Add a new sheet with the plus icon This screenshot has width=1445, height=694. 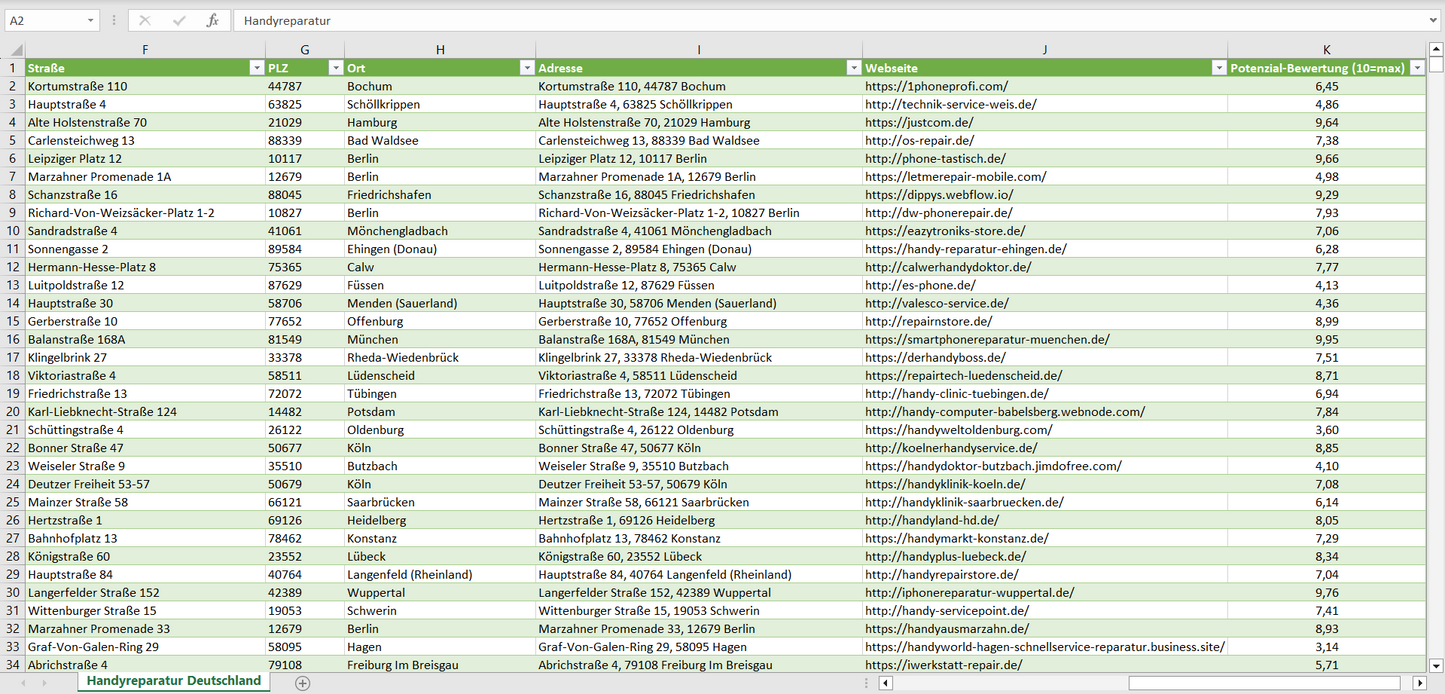tap(303, 683)
